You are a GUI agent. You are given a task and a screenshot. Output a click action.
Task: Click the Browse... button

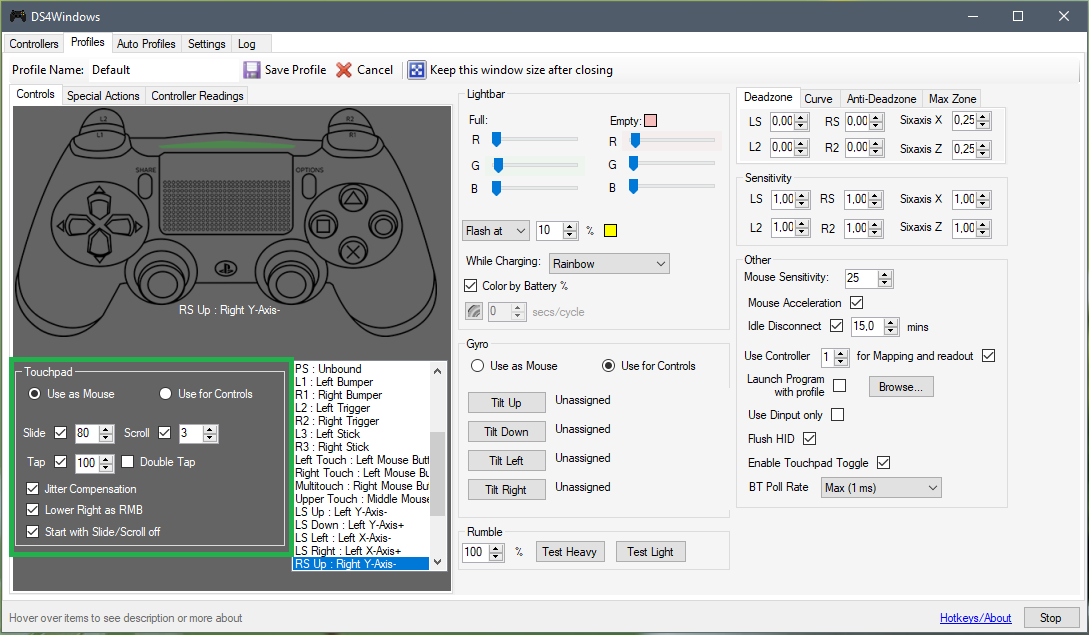(x=901, y=387)
